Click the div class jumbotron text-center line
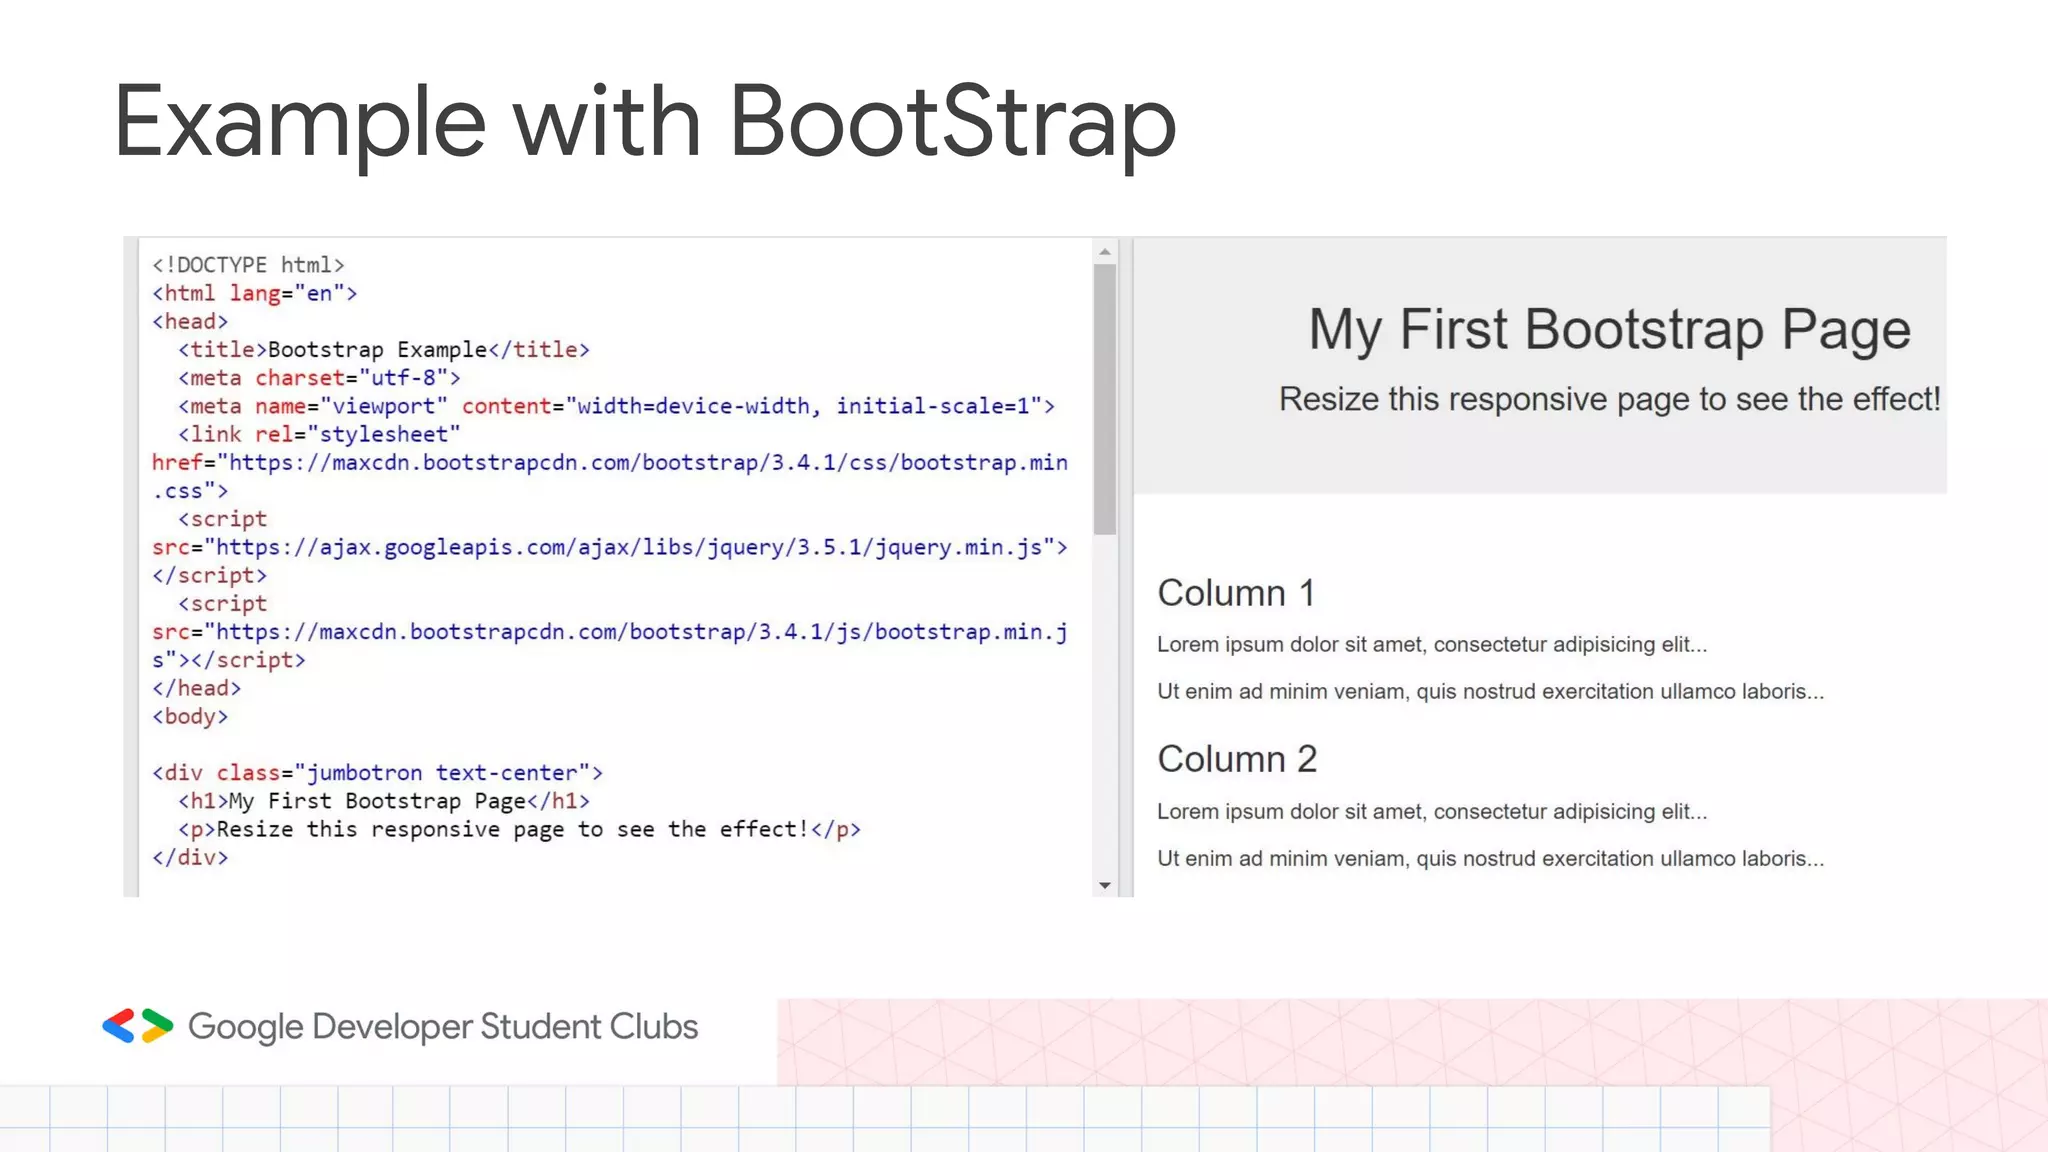 point(377,773)
